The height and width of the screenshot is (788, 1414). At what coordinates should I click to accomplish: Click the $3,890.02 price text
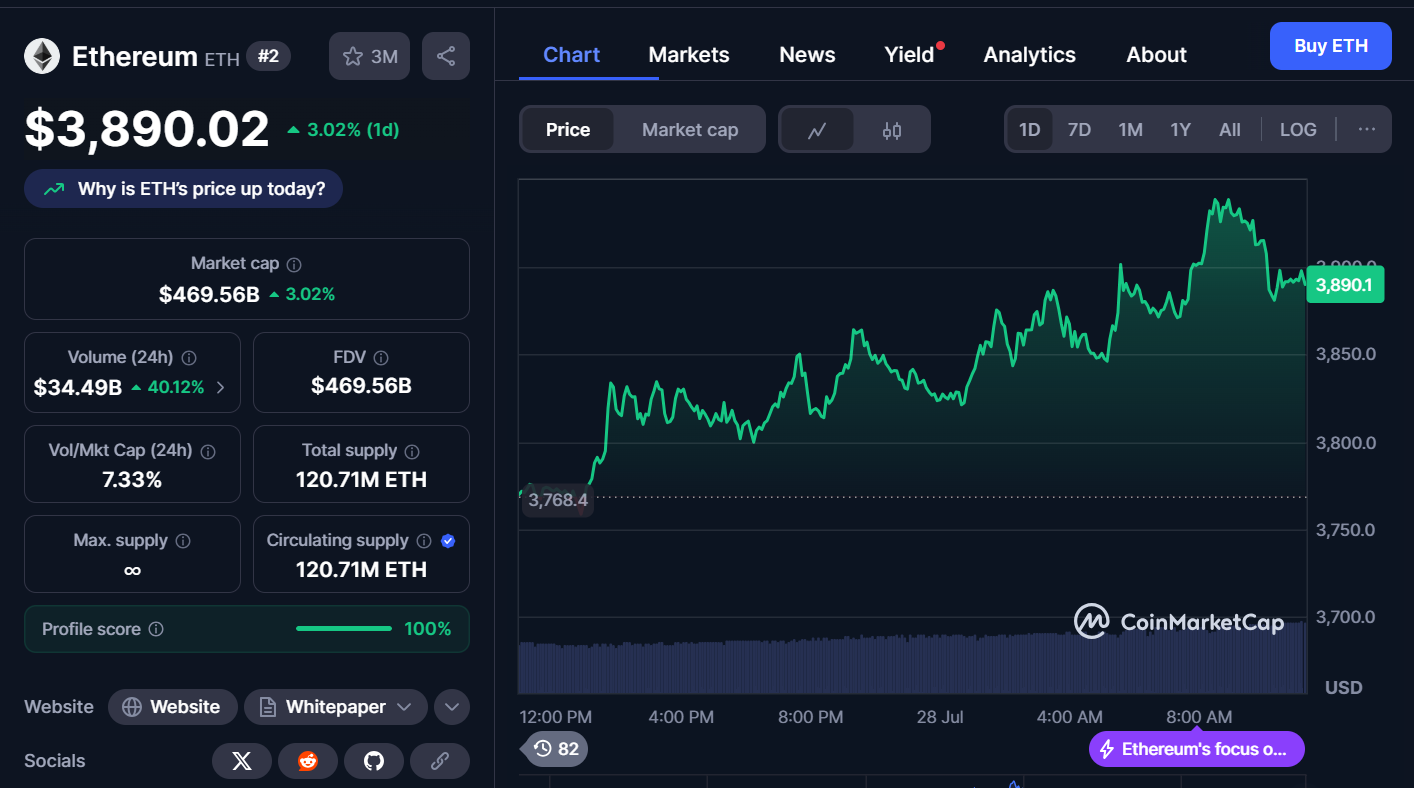point(147,129)
